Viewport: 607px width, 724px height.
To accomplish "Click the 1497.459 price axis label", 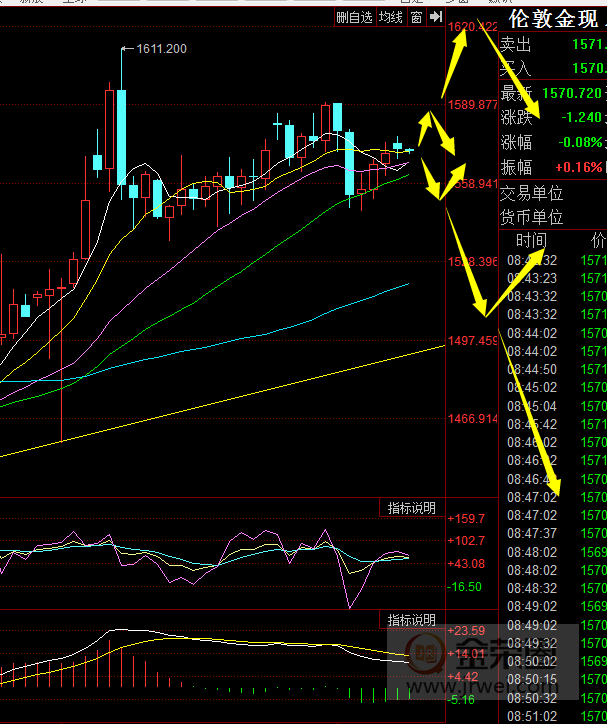I will pos(472,341).
